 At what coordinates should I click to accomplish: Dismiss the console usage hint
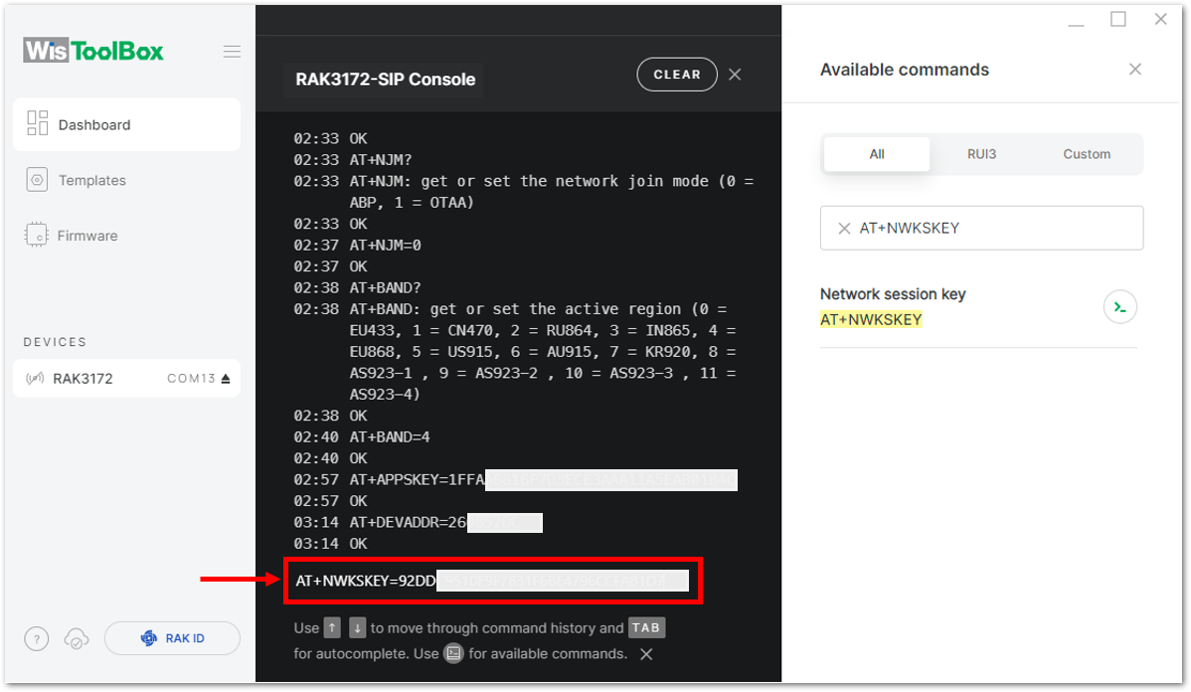[646, 654]
